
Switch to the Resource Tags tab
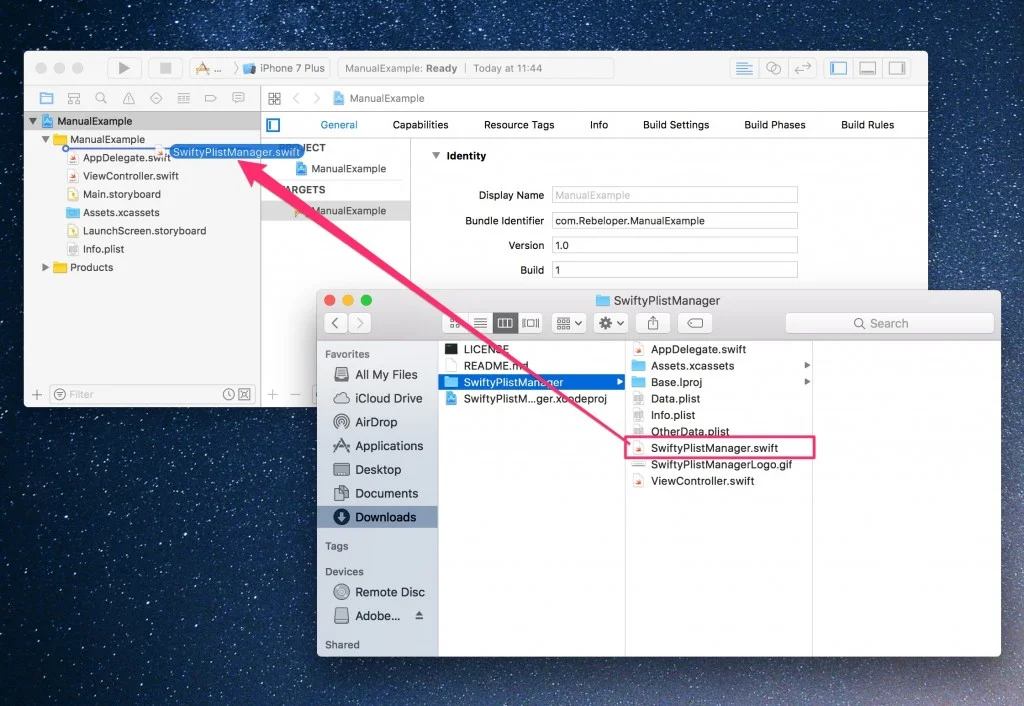[x=519, y=125]
